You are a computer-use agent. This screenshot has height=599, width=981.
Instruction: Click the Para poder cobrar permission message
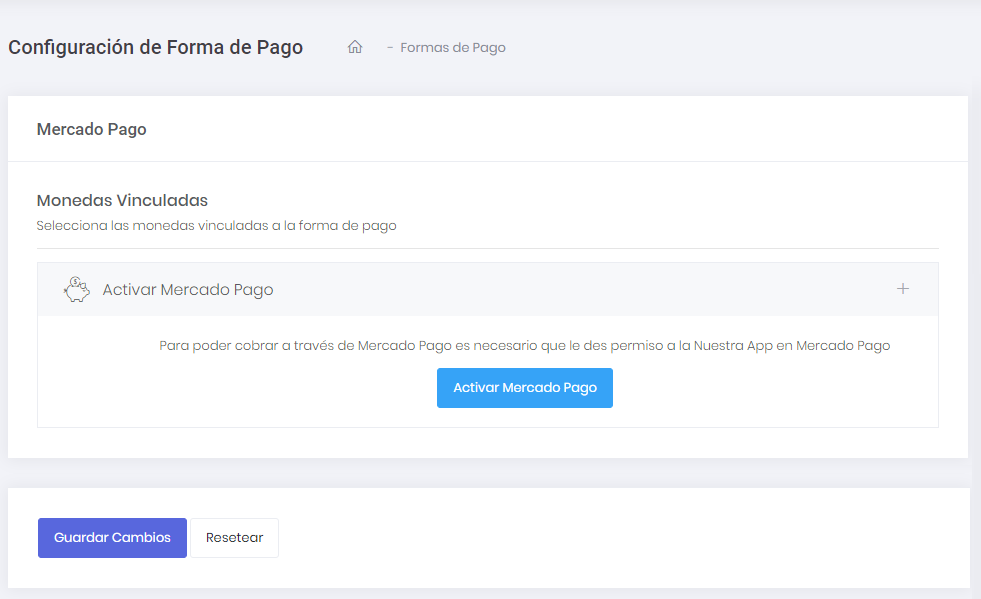[x=524, y=346]
